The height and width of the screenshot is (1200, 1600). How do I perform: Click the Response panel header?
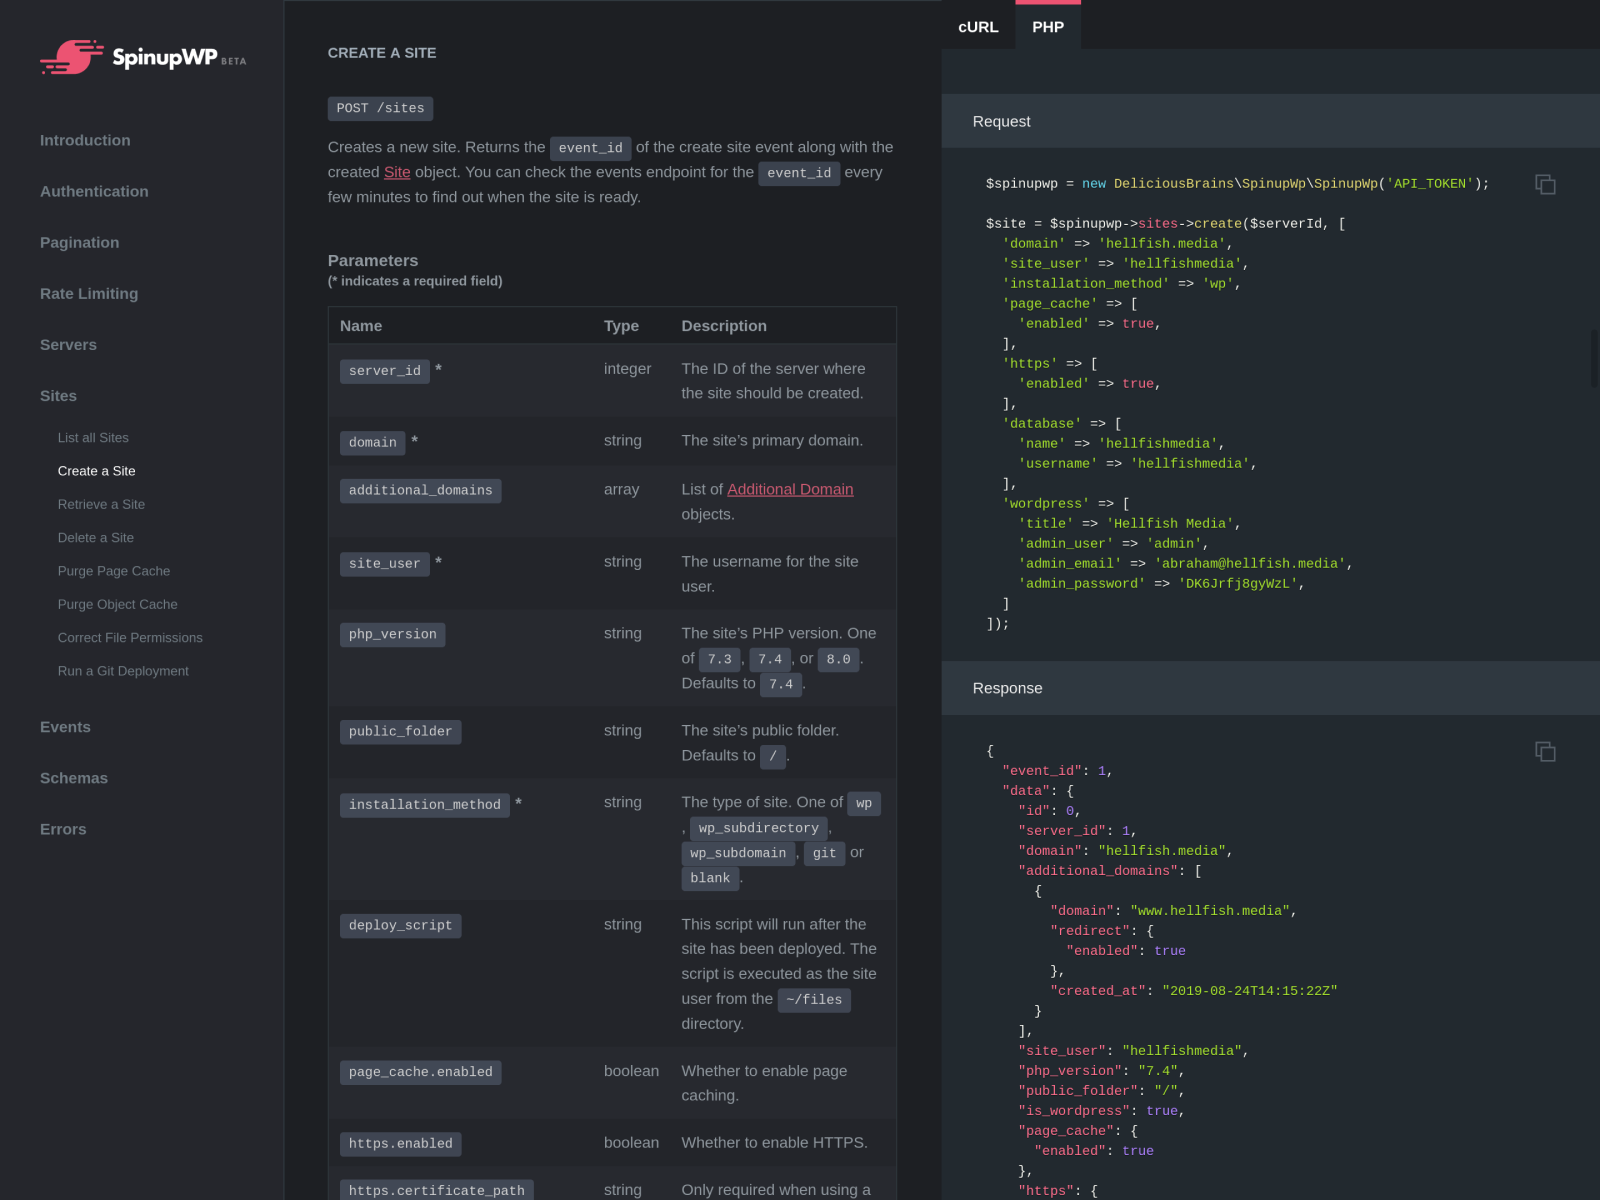1271,688
